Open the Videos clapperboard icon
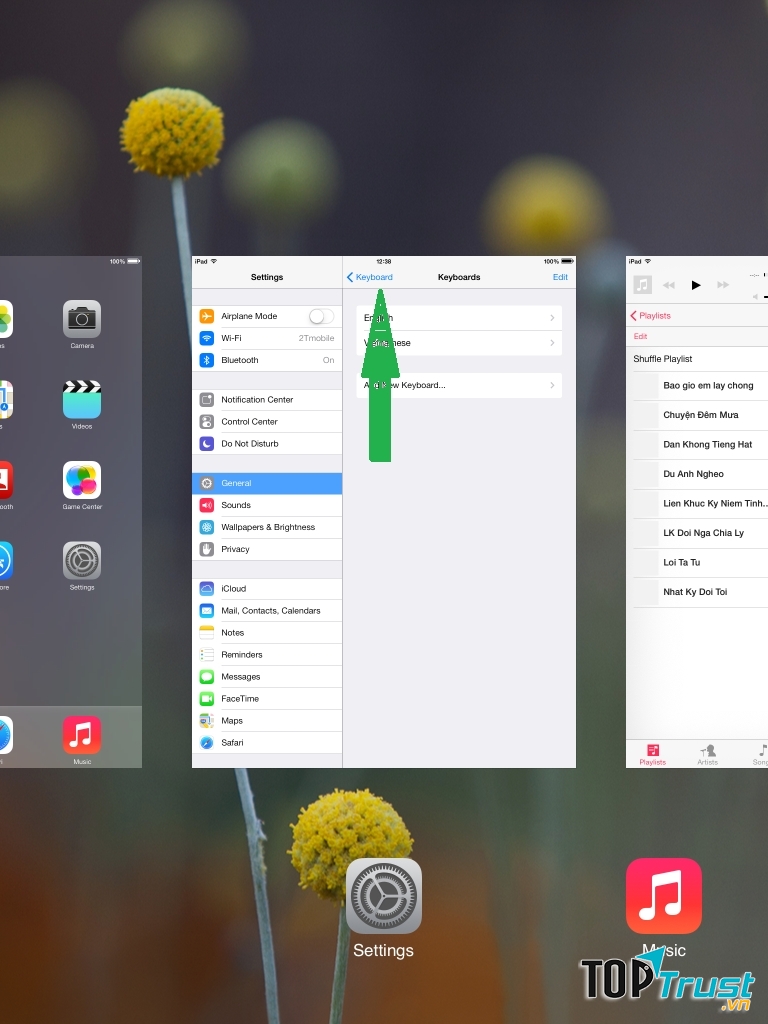Screen dimensions: 768x1024 tap(82, 400)
